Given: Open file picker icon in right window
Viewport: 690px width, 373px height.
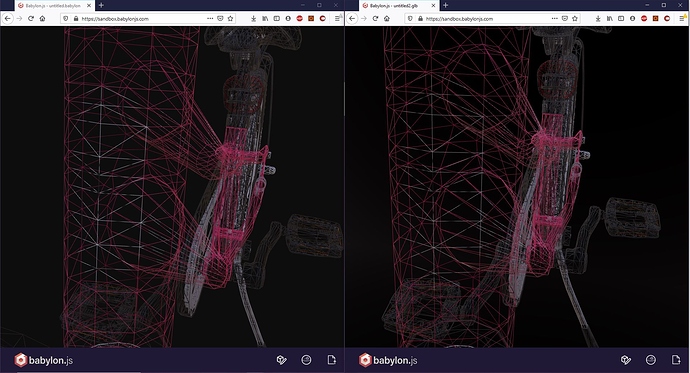Looking at the screenshot, I should click(676, 360).
